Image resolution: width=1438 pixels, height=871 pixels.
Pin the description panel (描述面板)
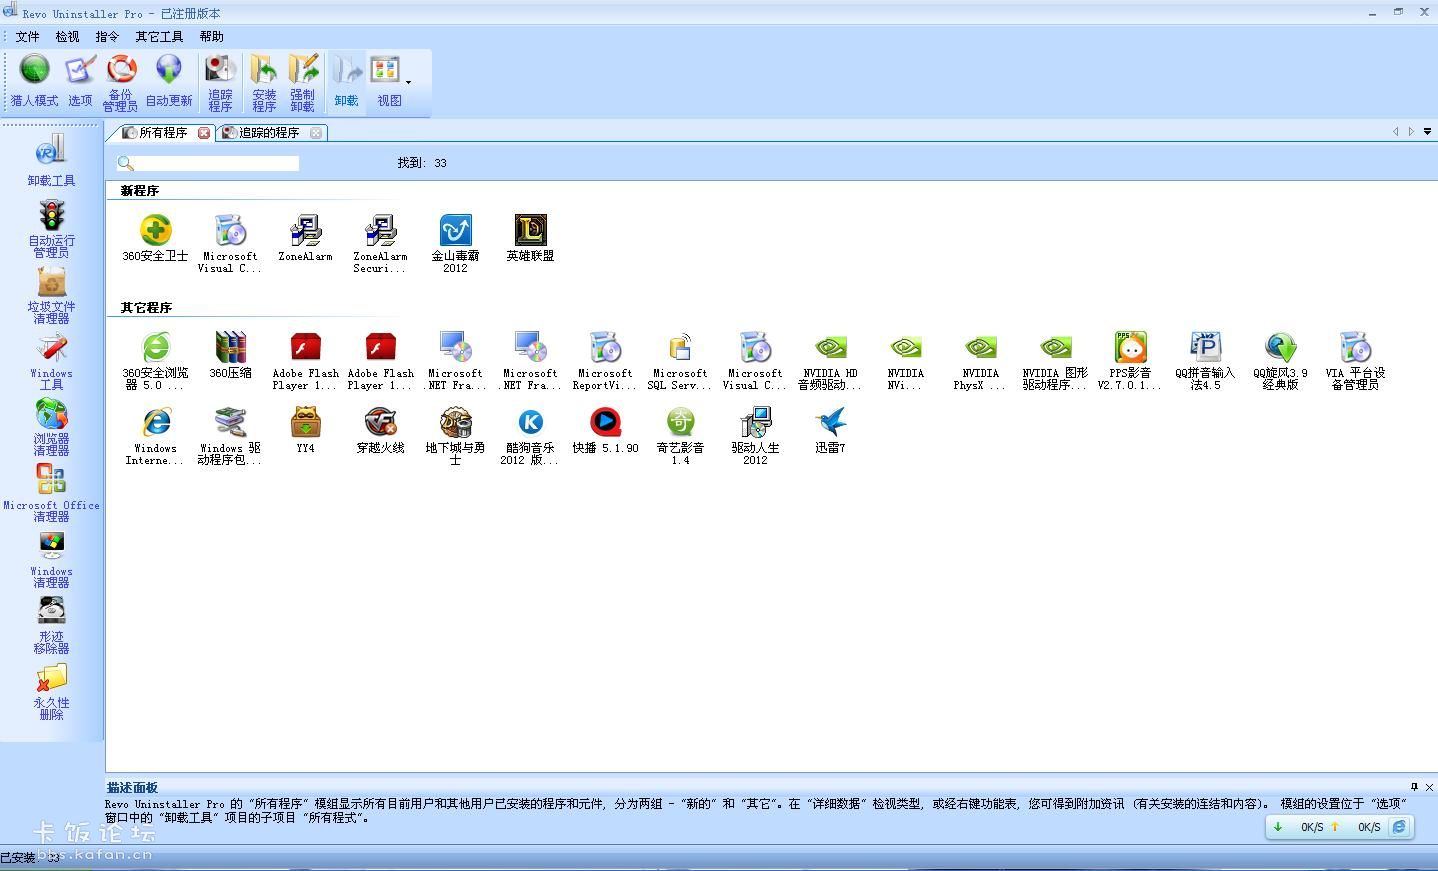(x=1414, y=787)
